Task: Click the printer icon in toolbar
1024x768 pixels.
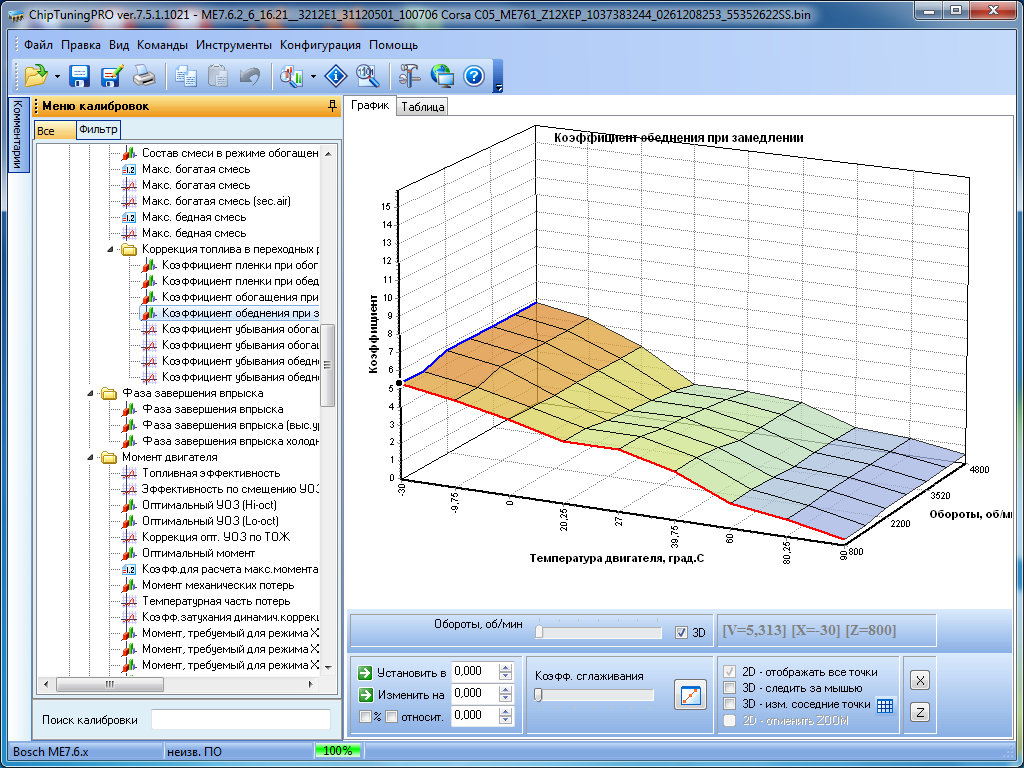Action: click(144, 75)
